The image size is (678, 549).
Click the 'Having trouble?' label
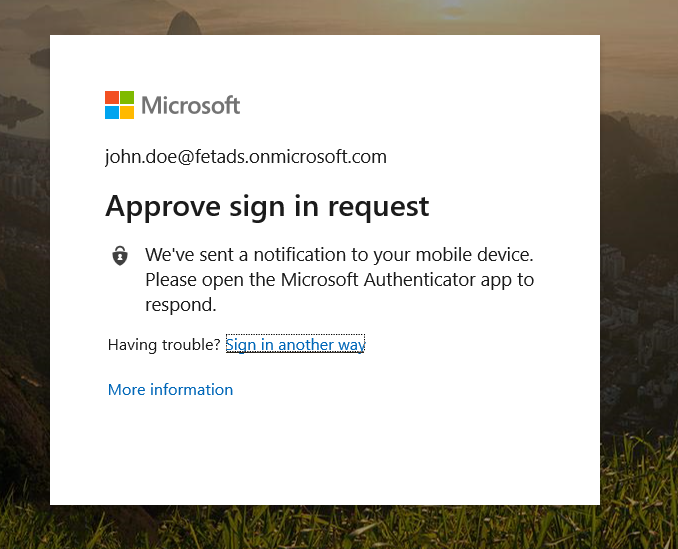click(x=164, y=345)
